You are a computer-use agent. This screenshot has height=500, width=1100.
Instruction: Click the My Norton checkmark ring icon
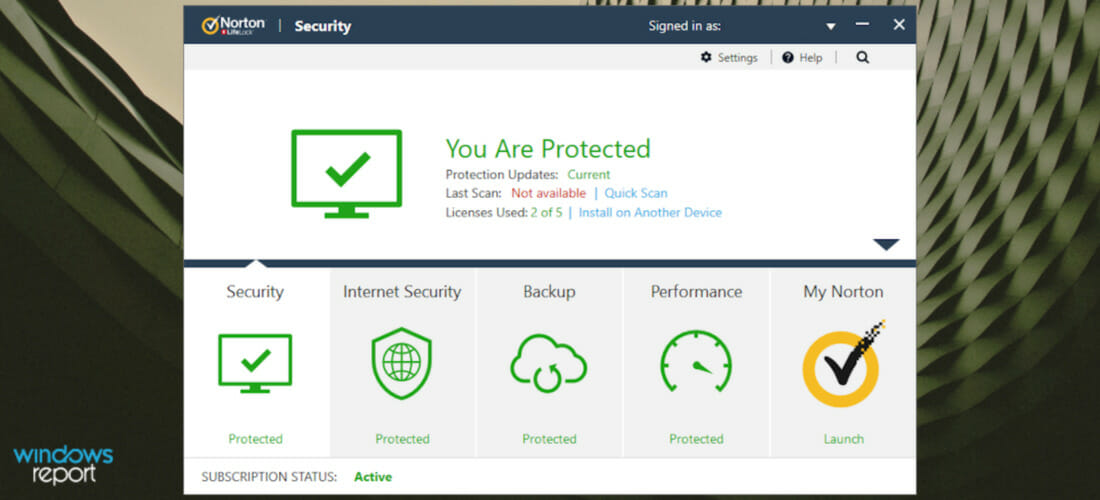843,364
